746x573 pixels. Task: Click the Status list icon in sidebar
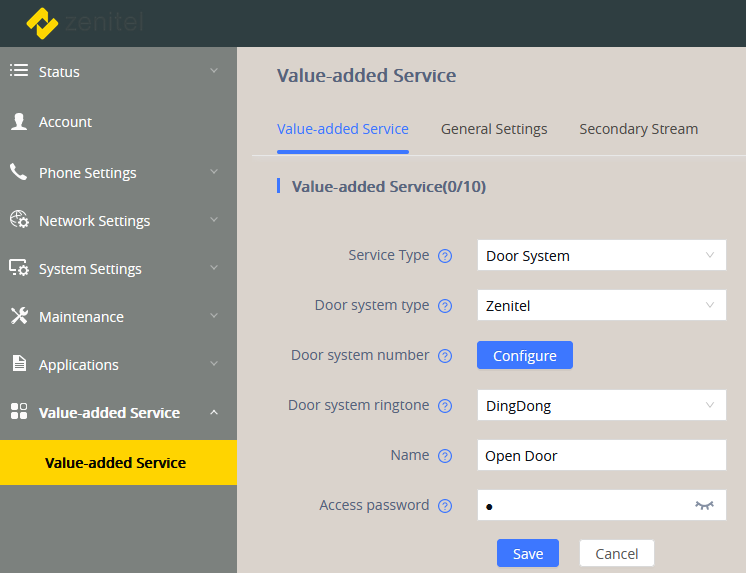click(18, 71)
